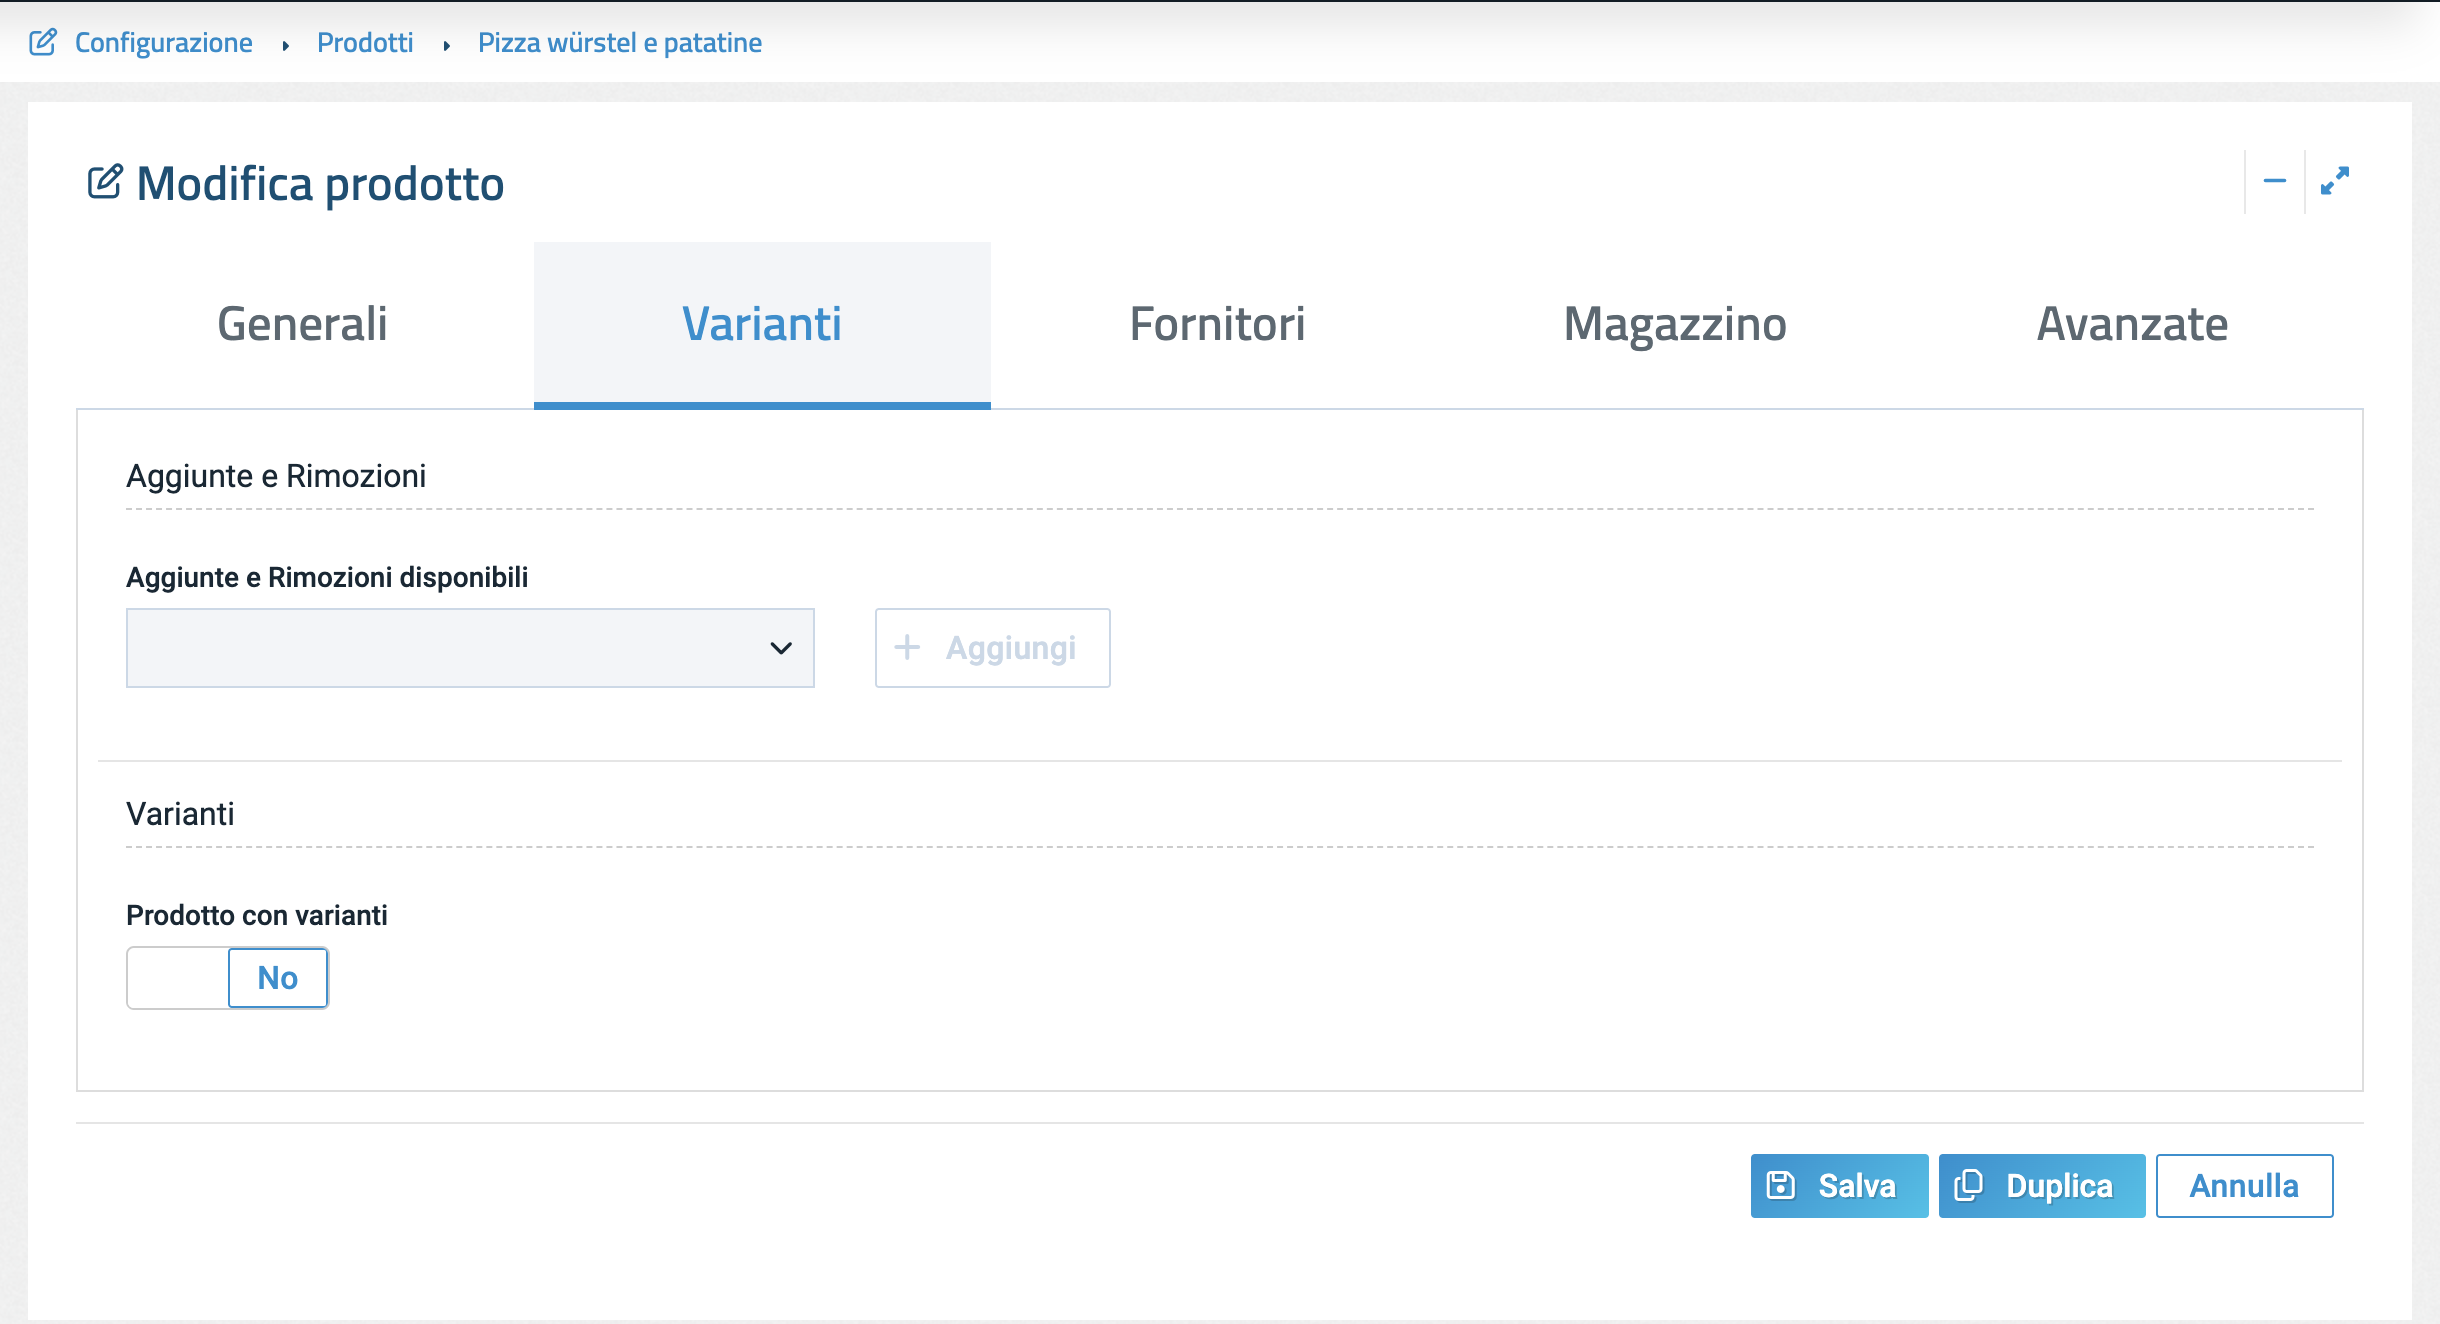This screenshot has height=1324, width=2440.
Task: Select the Fornitori tab
Action: pos(1217,324)
